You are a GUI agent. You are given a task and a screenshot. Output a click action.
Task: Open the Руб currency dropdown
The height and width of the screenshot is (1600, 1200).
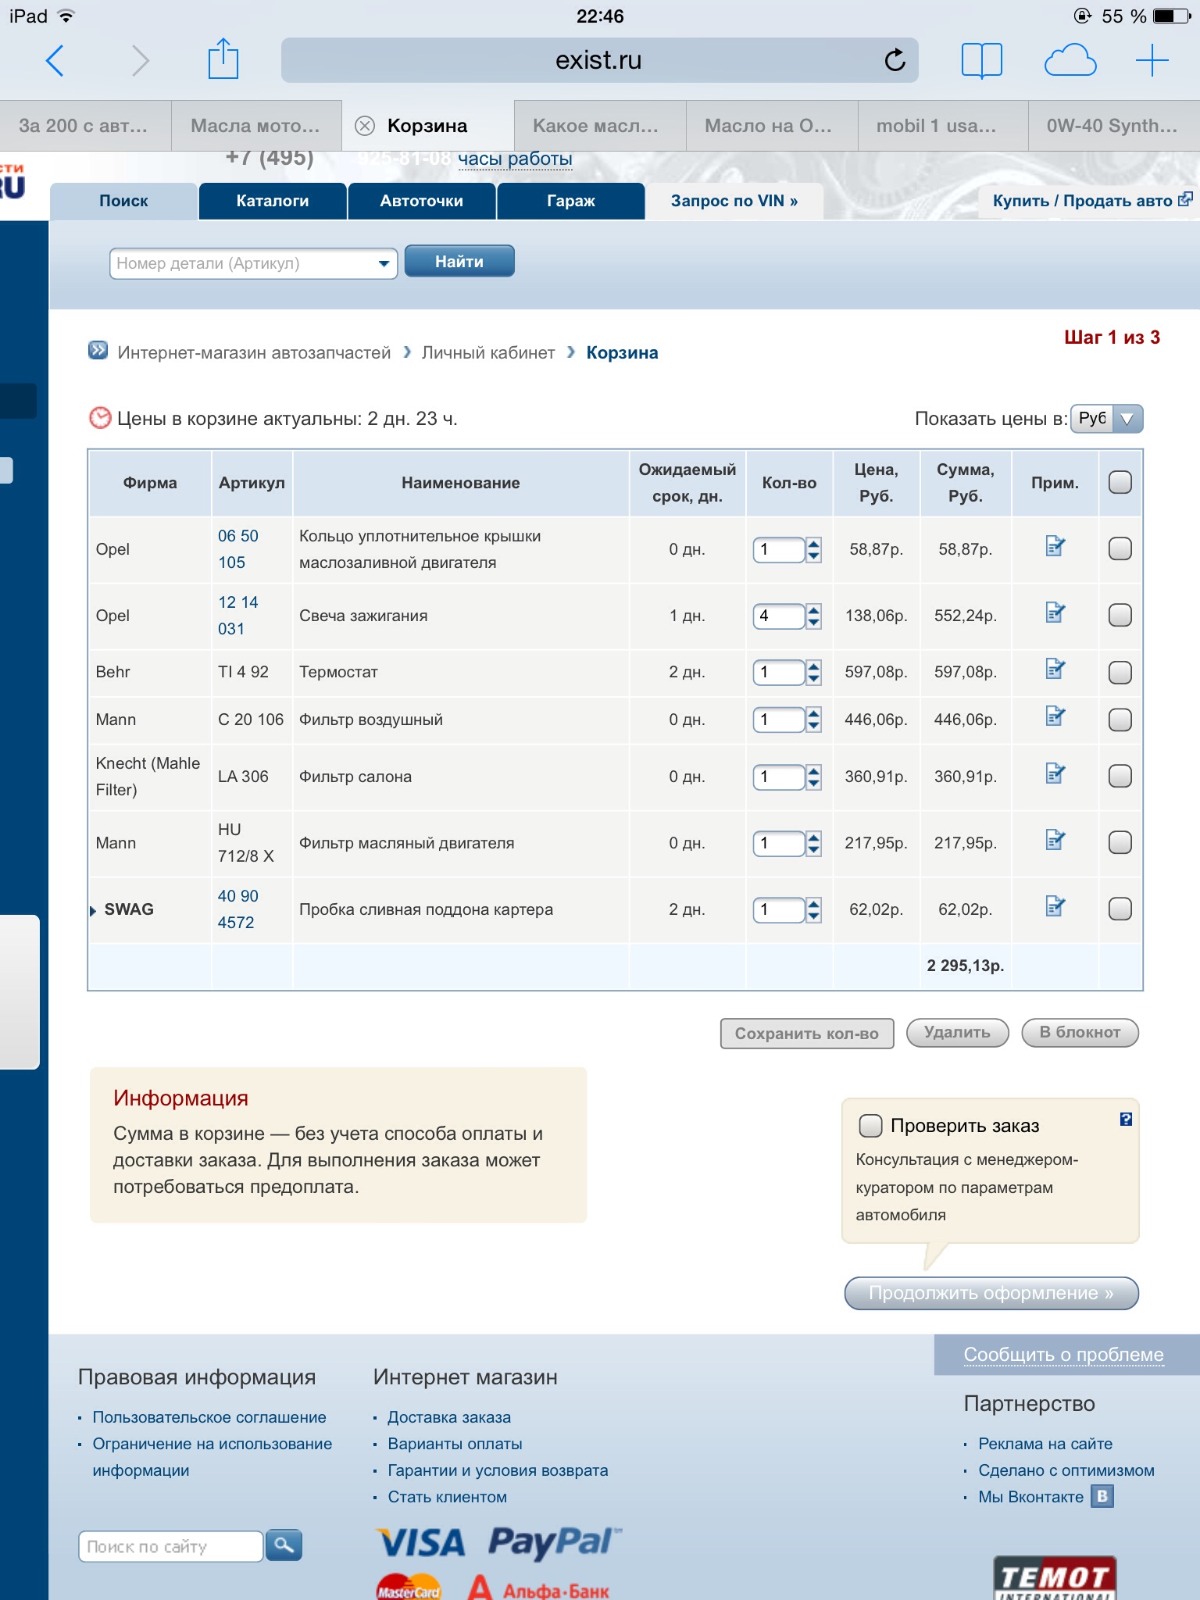point(1106,418)
